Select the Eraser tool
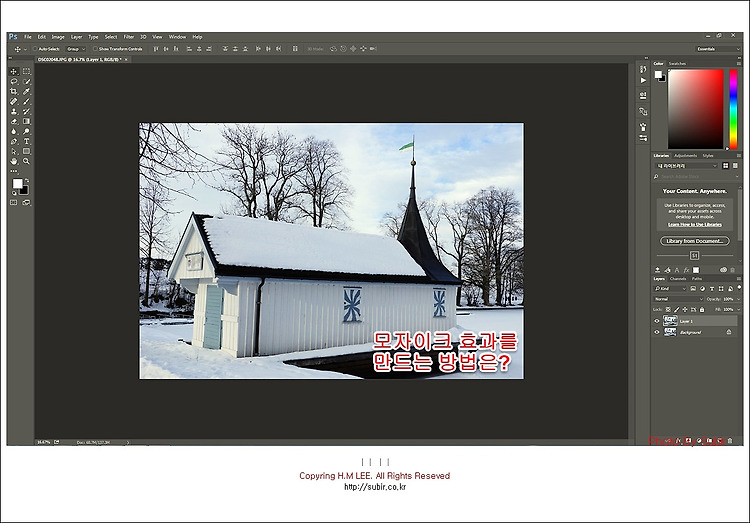This screenshot has height=523, width=750. (x=14, y=122)
